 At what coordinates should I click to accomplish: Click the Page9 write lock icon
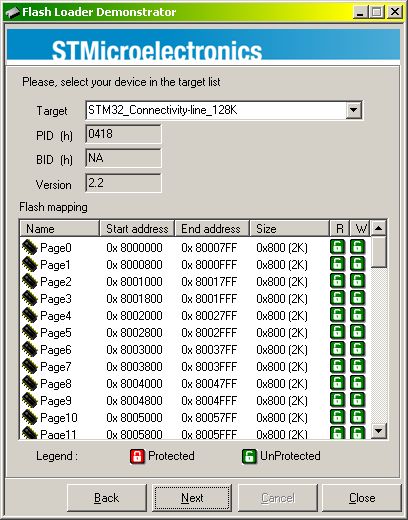[x=357, y=400]
